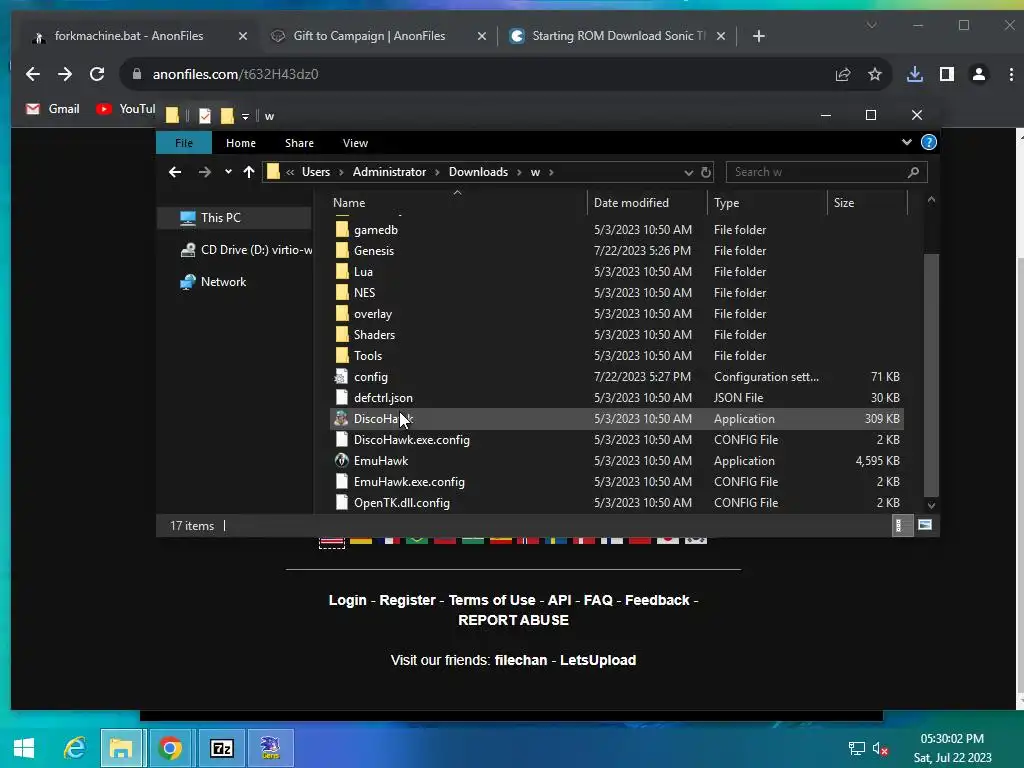Click the New folder quick access icon
Viewport: 1024px width, 768px height.
[227, 116]
